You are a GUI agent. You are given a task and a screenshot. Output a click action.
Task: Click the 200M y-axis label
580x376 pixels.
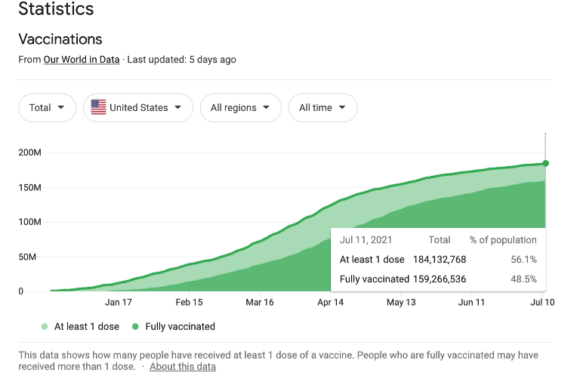[x=30, y=152]
